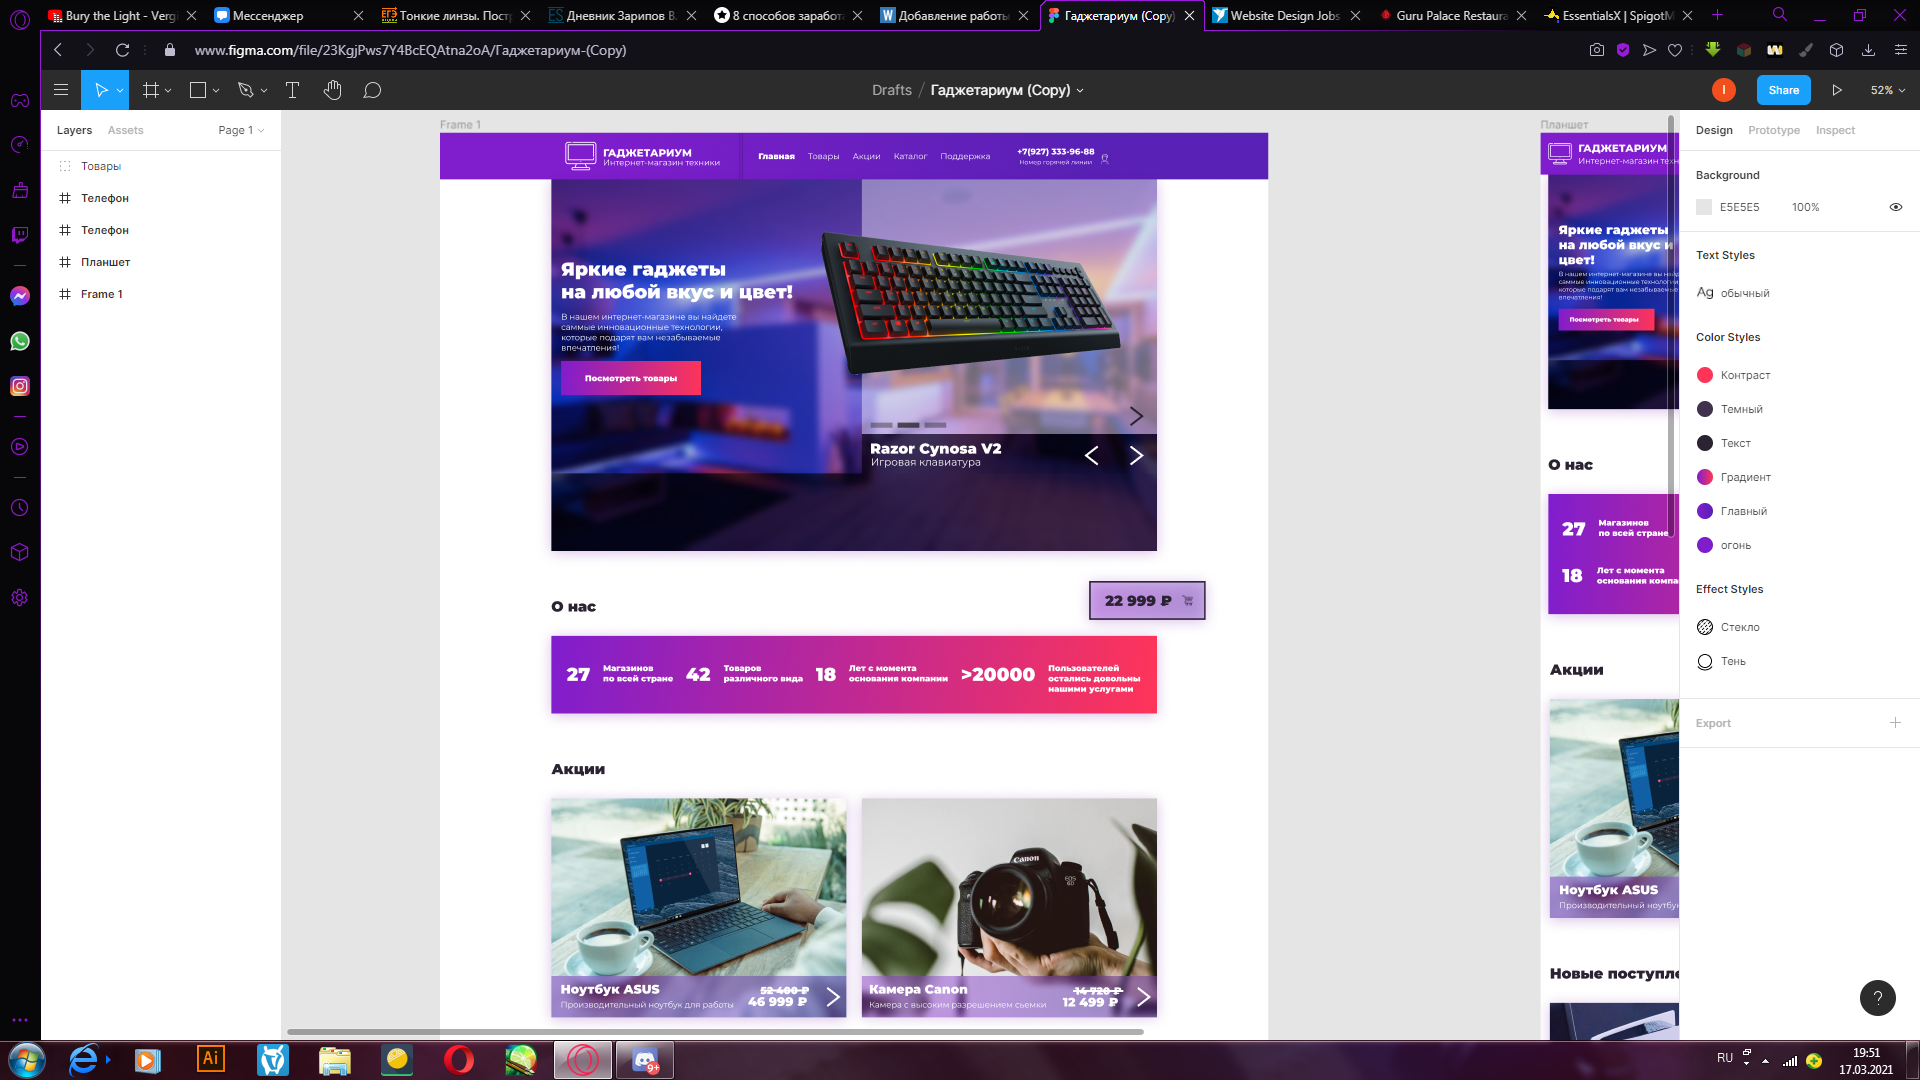Image resolution: width=1920 pixels, height=1080 pixels.
Task: Click the snapshot camera icon in address bar
Action: click(1597, 50)
